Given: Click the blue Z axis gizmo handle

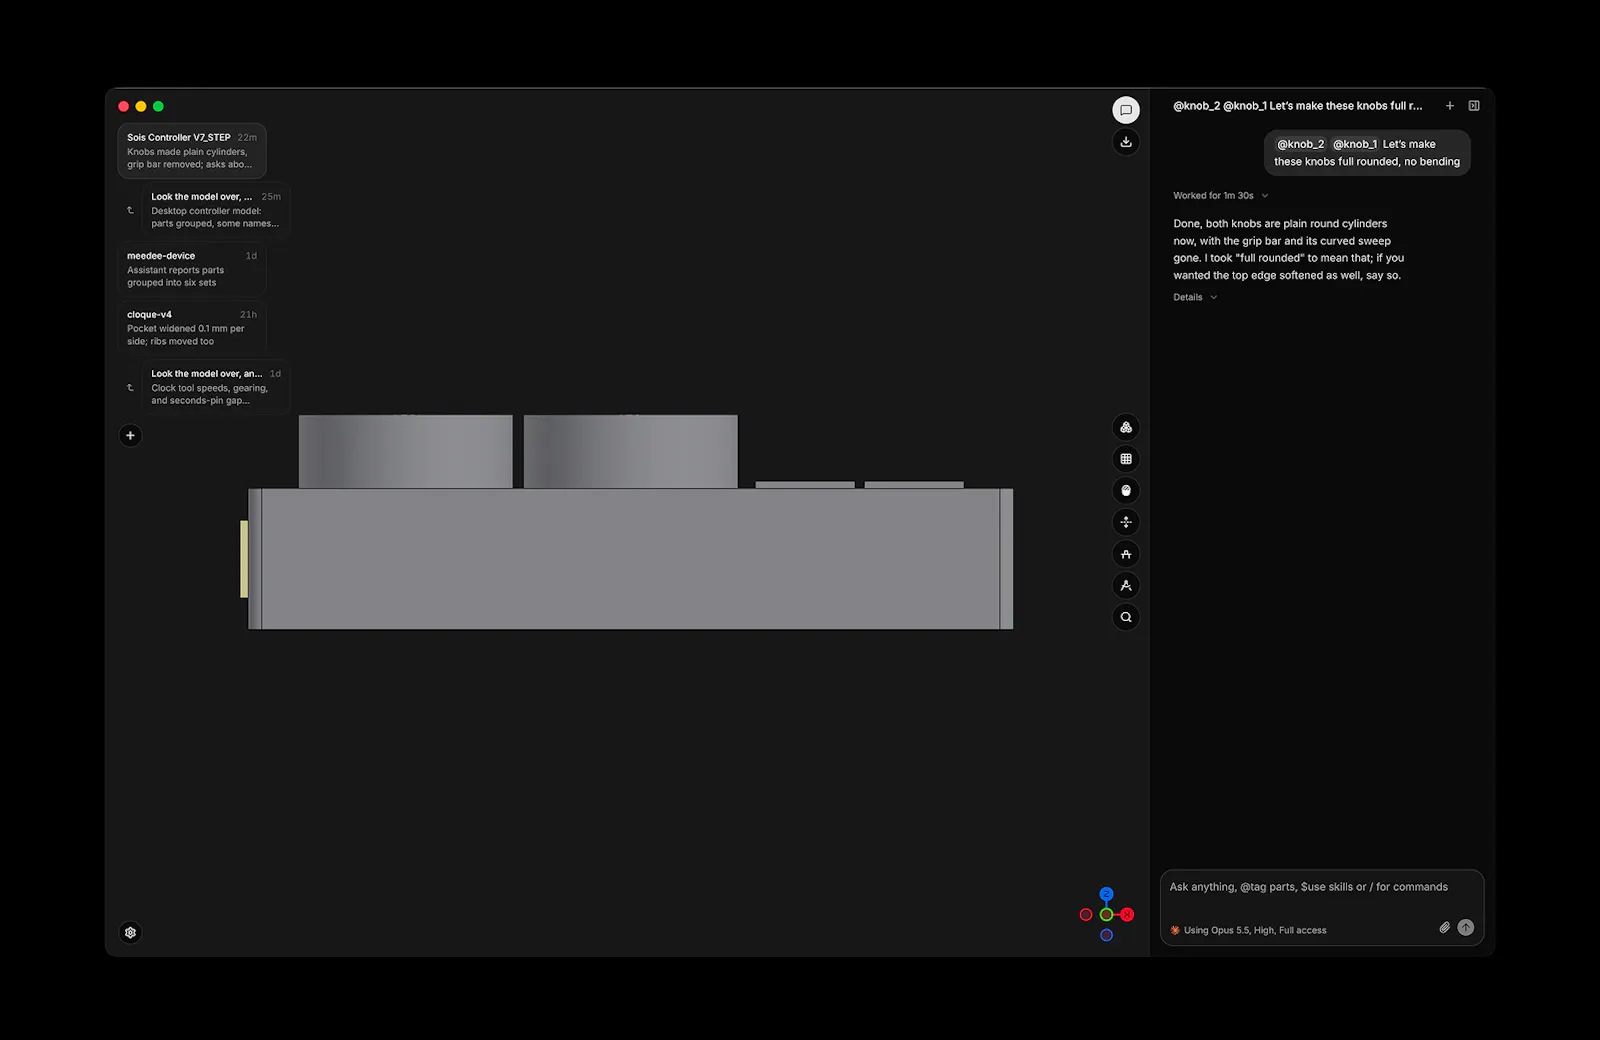Looking at the screenshot, I should tap(1106, 894).
